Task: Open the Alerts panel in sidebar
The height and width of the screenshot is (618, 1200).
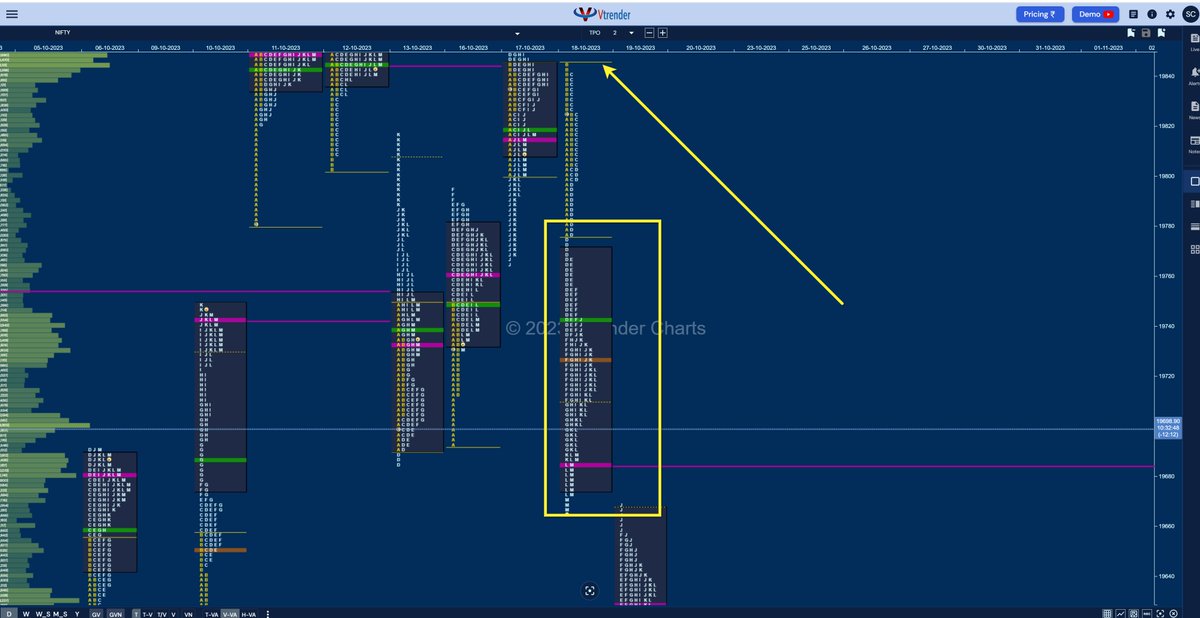Action: point(1194,77)
